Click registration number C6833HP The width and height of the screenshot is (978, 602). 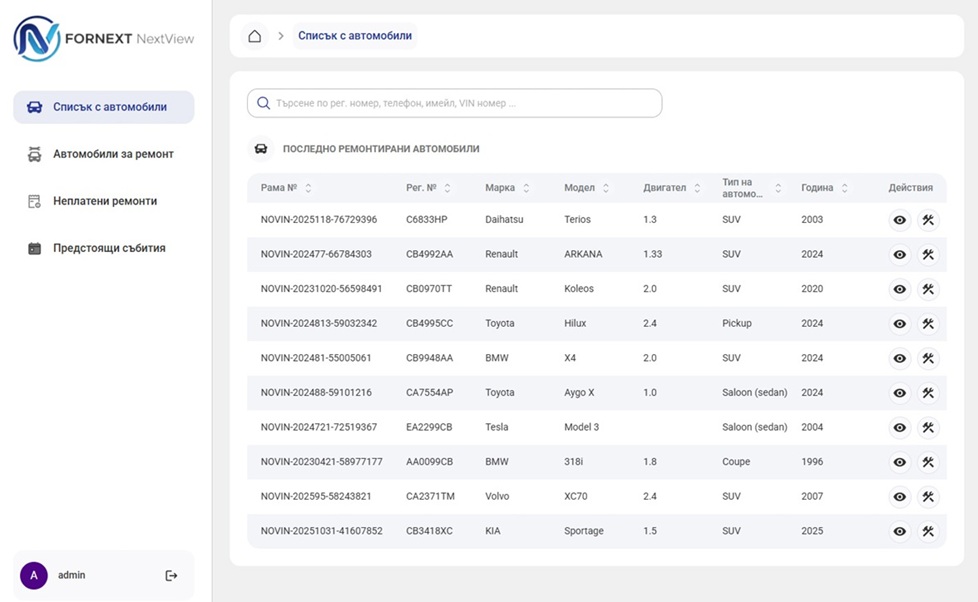pyautogui.click(x=427, y=220)
